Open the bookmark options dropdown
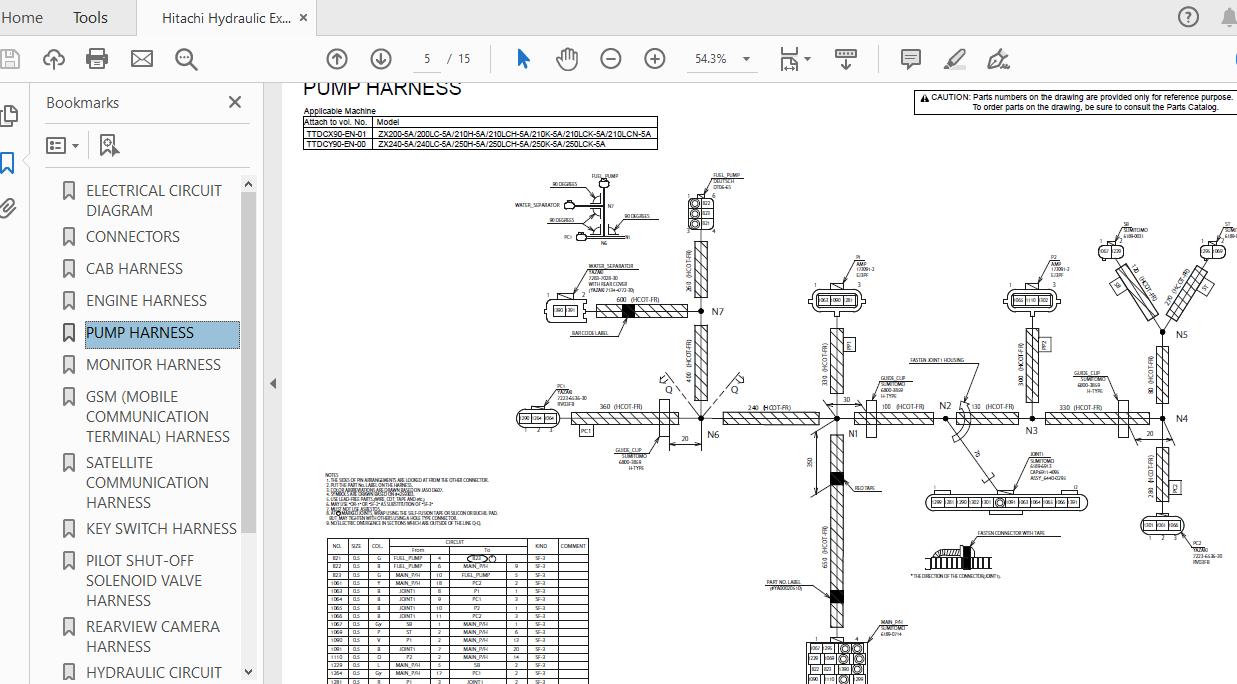 pos(61,145)
